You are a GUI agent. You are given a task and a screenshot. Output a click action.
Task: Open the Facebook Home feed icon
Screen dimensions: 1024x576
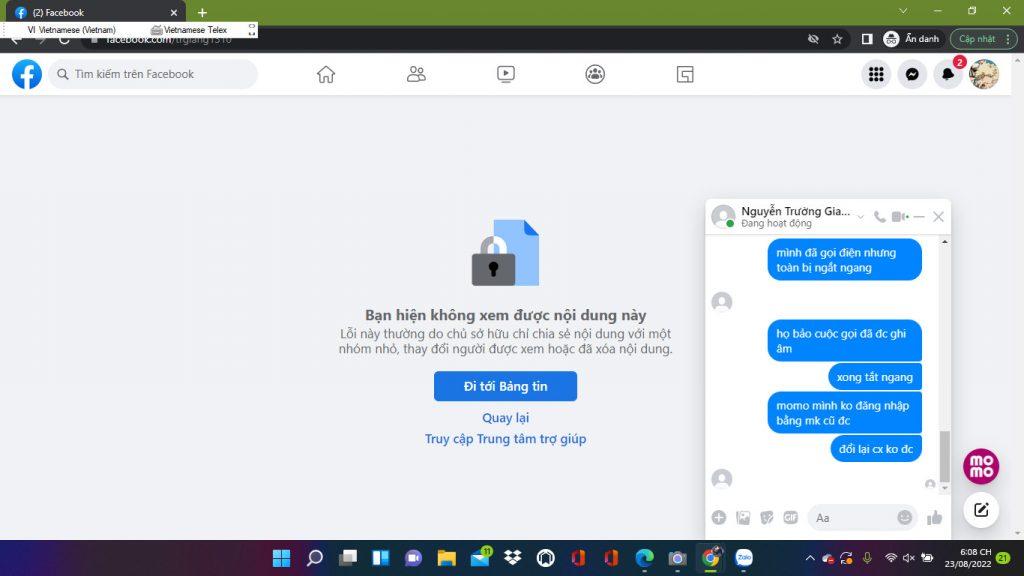pos(326,74)
